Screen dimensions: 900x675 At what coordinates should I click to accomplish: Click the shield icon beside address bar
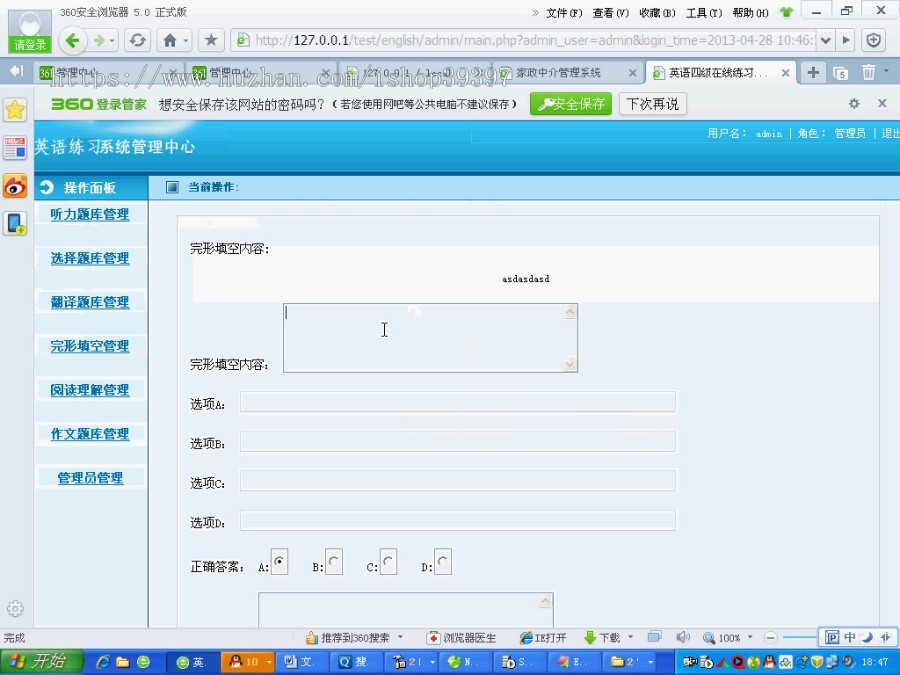click(x=874, y=40)
